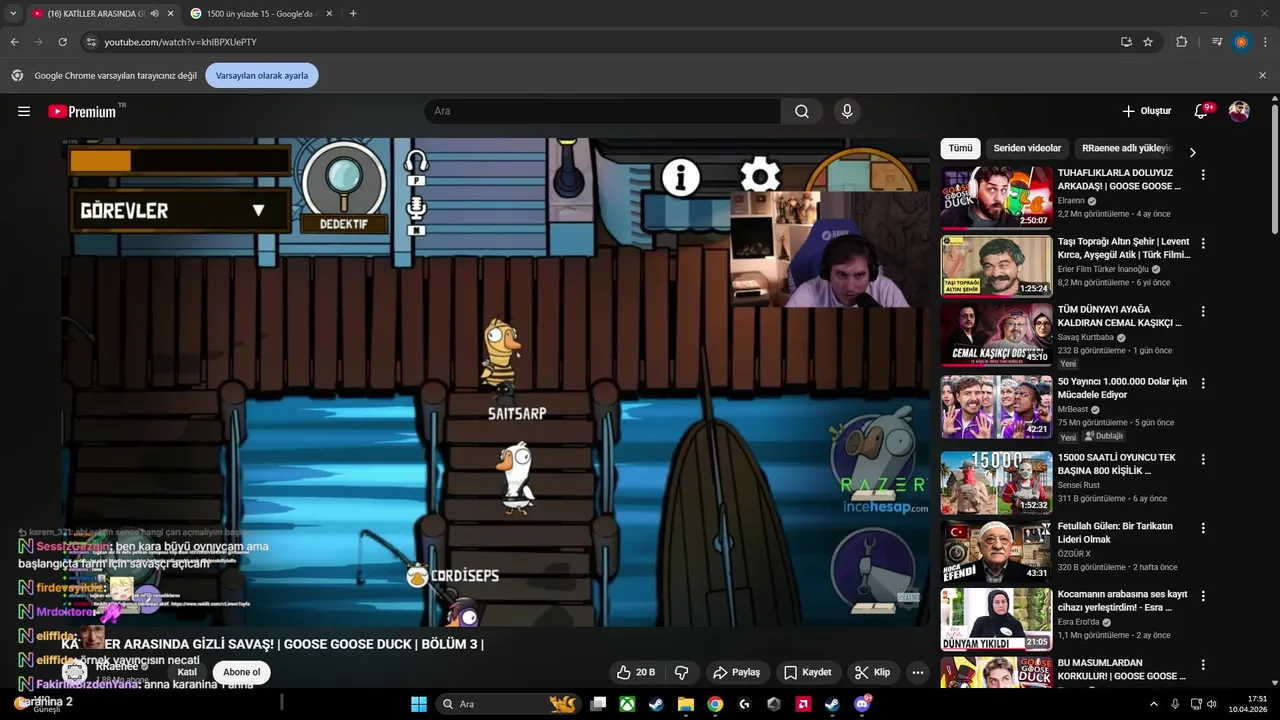Open media controls icon in toolbar
Image resolution: width=1280 pixels, height=720 pixels.
pos(1217,42)
